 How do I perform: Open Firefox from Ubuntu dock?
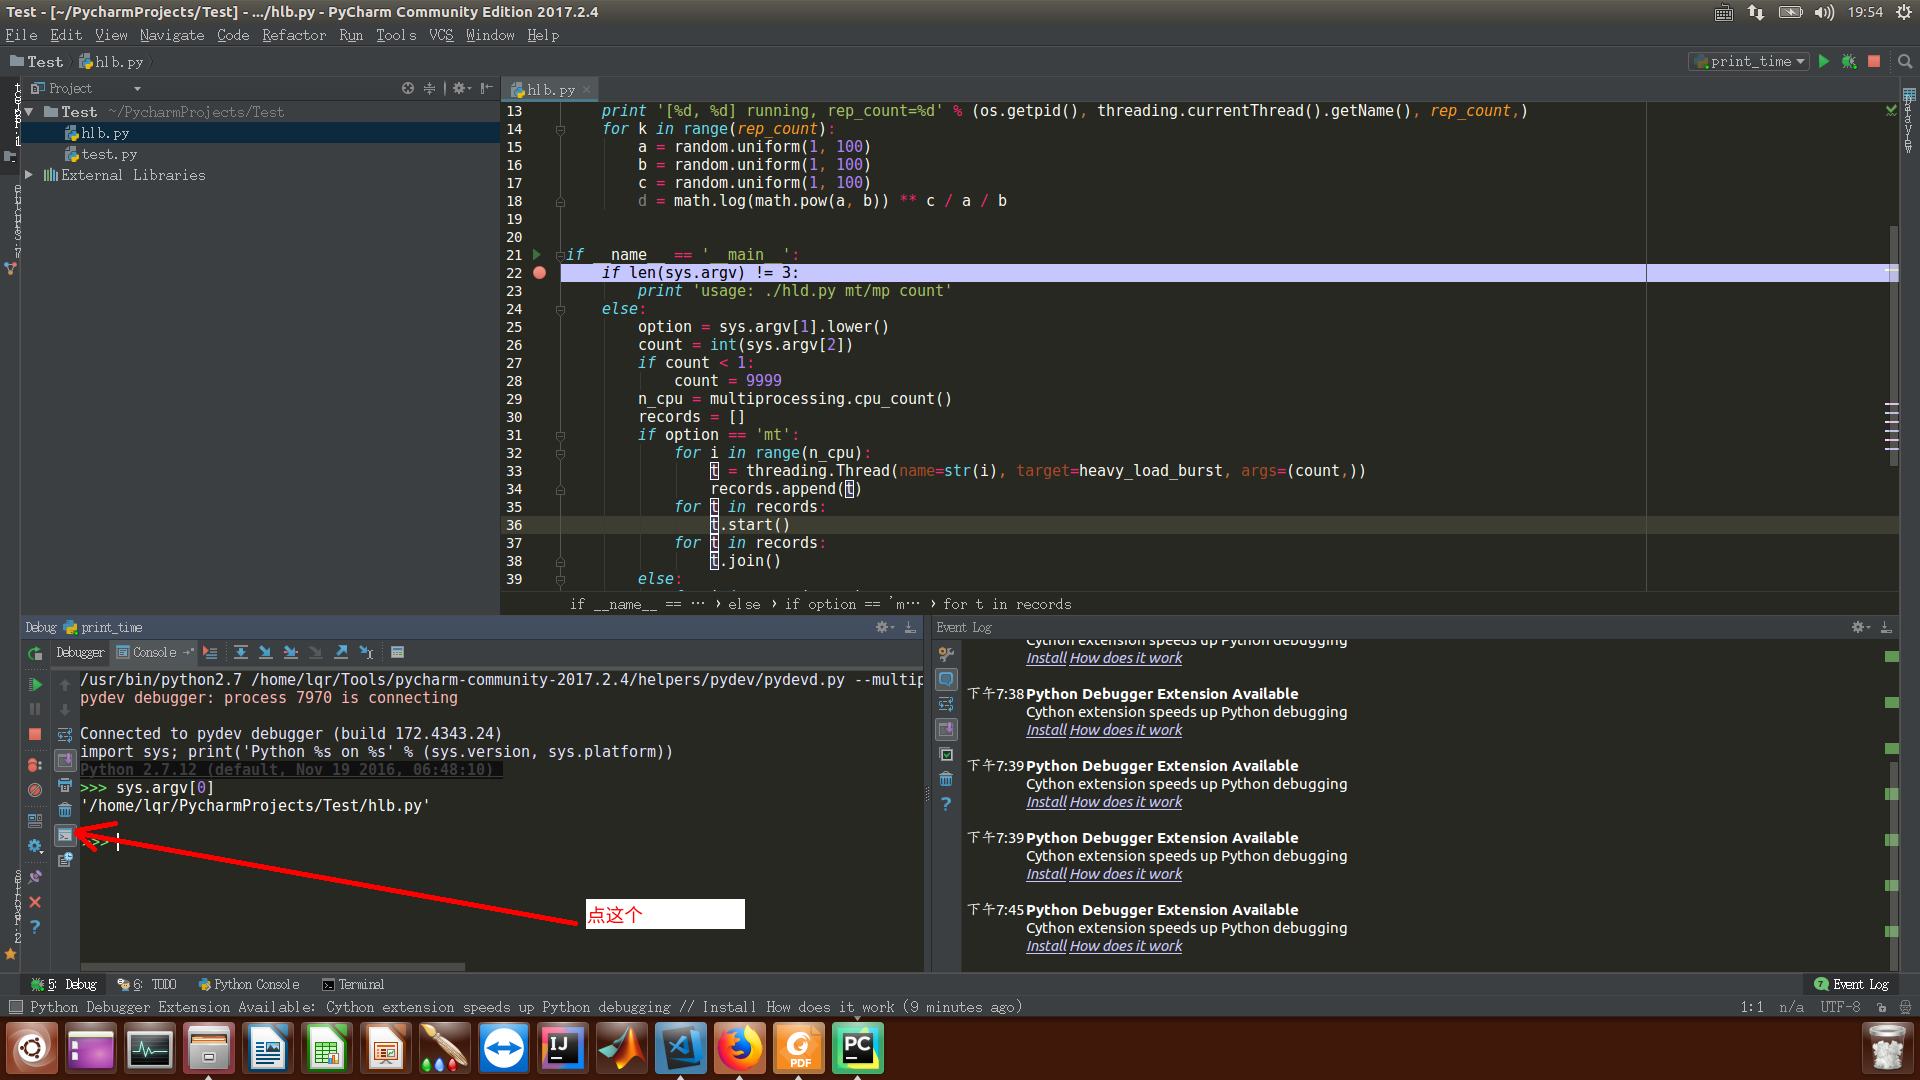740,1049
